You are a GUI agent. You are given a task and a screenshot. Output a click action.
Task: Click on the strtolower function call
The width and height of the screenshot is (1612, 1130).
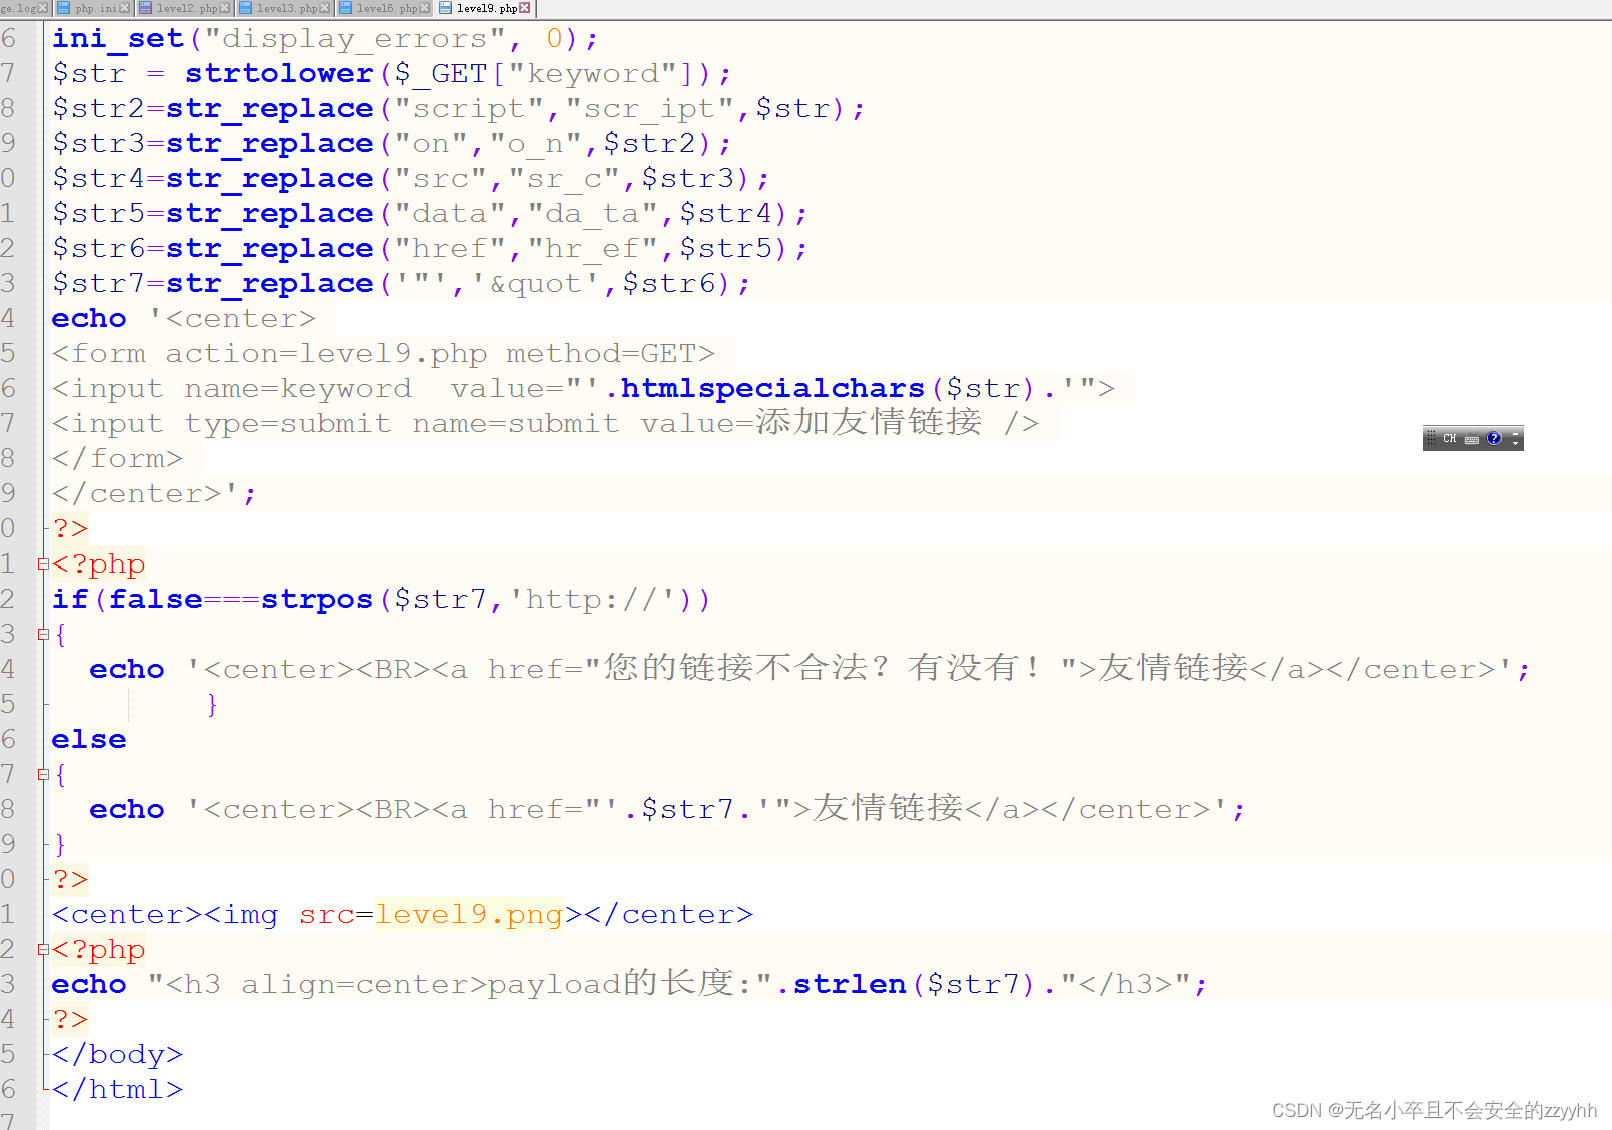(x=279, y=74)
